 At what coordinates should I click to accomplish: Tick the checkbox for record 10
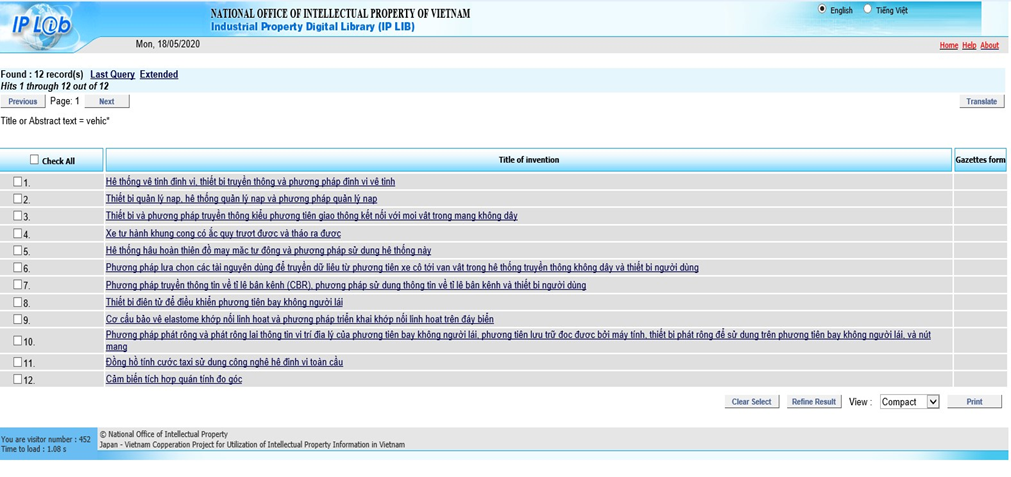pyautogui.click(x=17, y=340)
